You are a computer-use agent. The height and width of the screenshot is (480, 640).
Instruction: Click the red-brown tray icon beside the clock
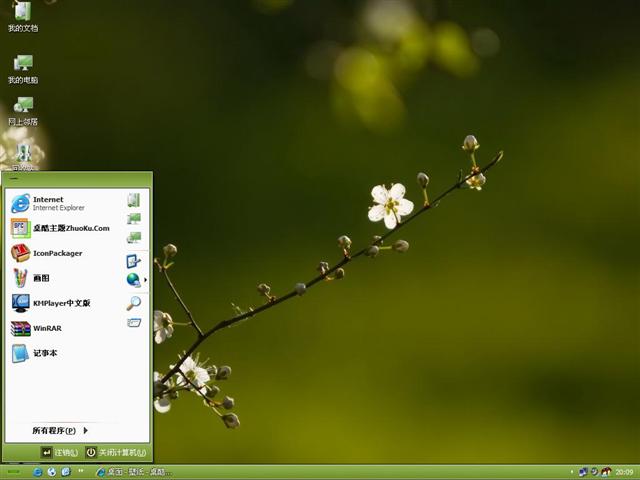[606, 472]
